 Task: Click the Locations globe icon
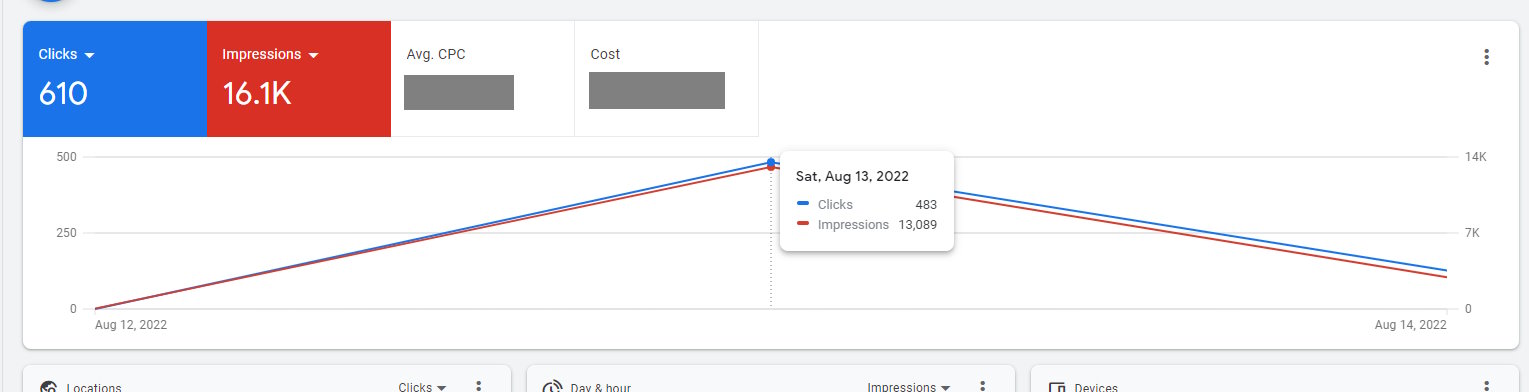pos(48,387)
